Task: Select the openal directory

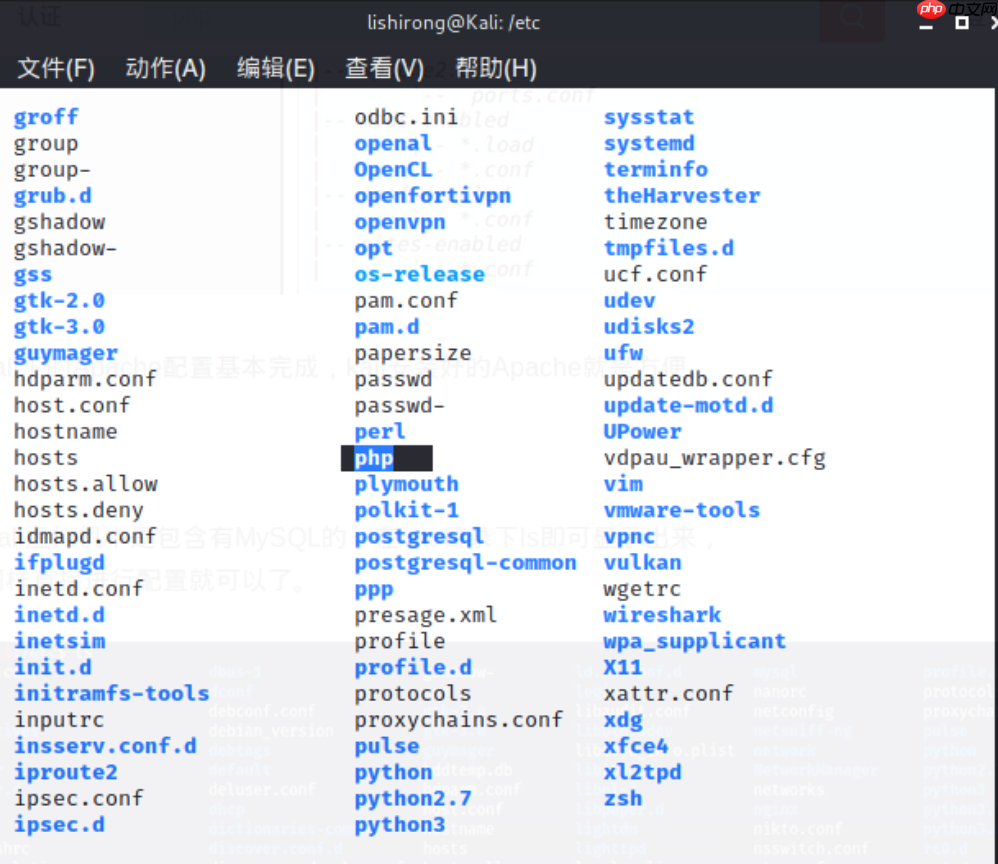Action: coord(393,144)
